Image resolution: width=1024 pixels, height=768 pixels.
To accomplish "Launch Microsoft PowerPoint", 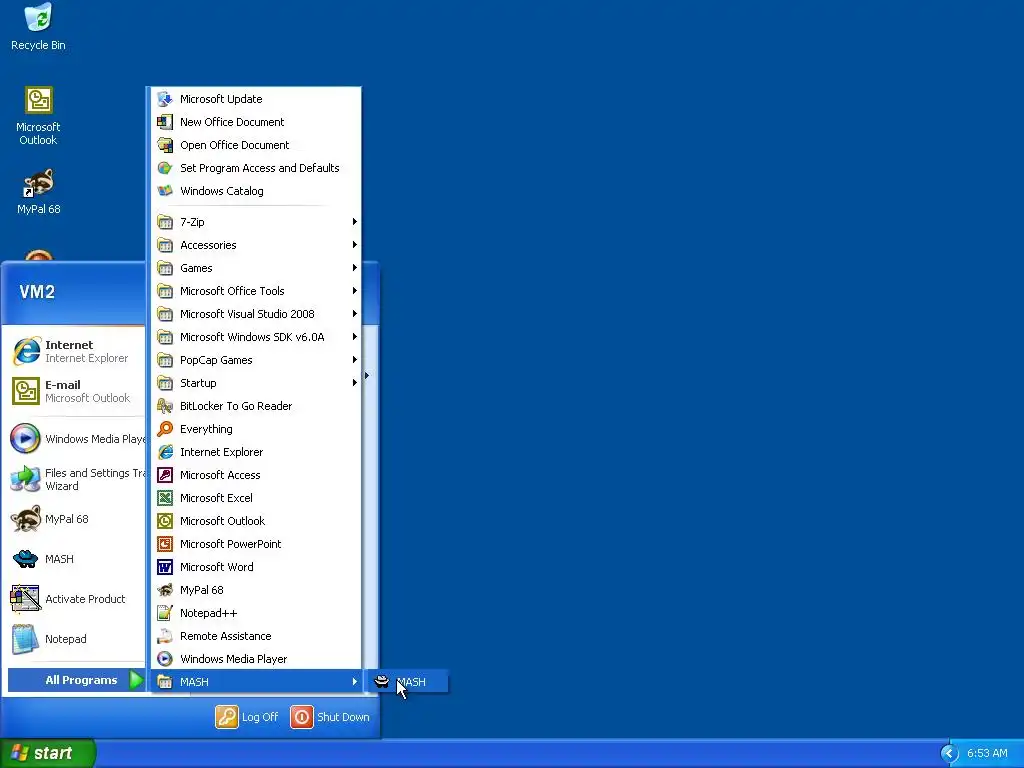I will pos(256,544).
